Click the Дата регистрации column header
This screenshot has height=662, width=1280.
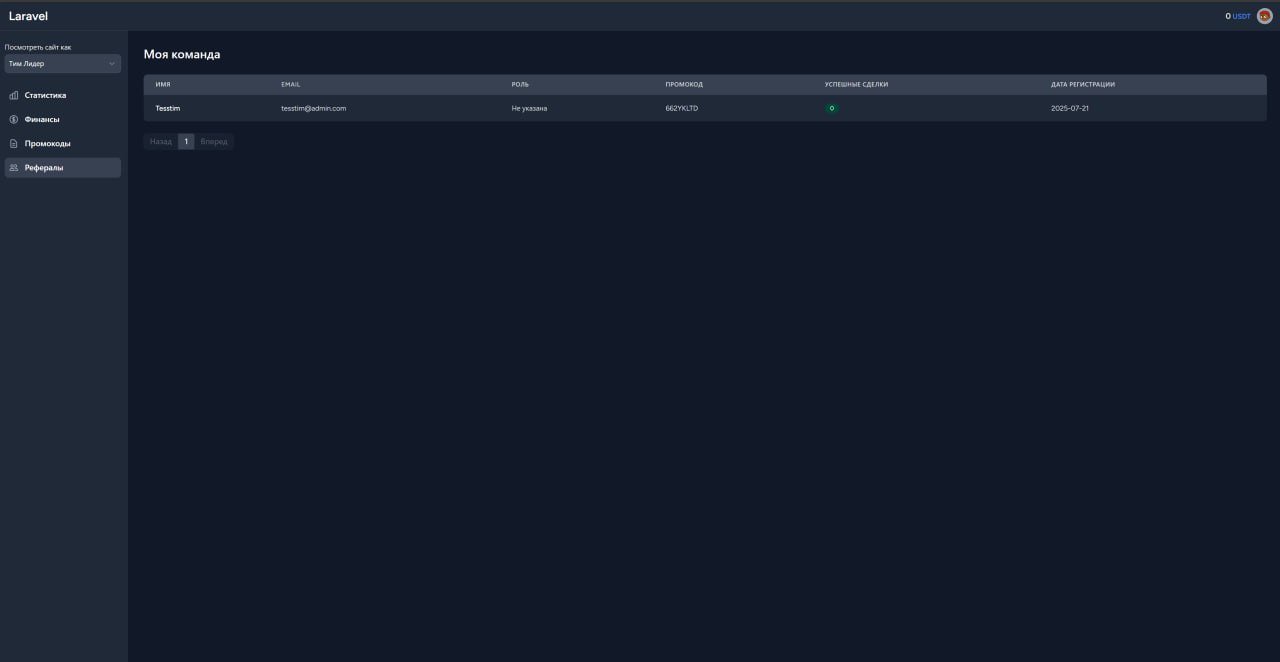(1083, 84)
